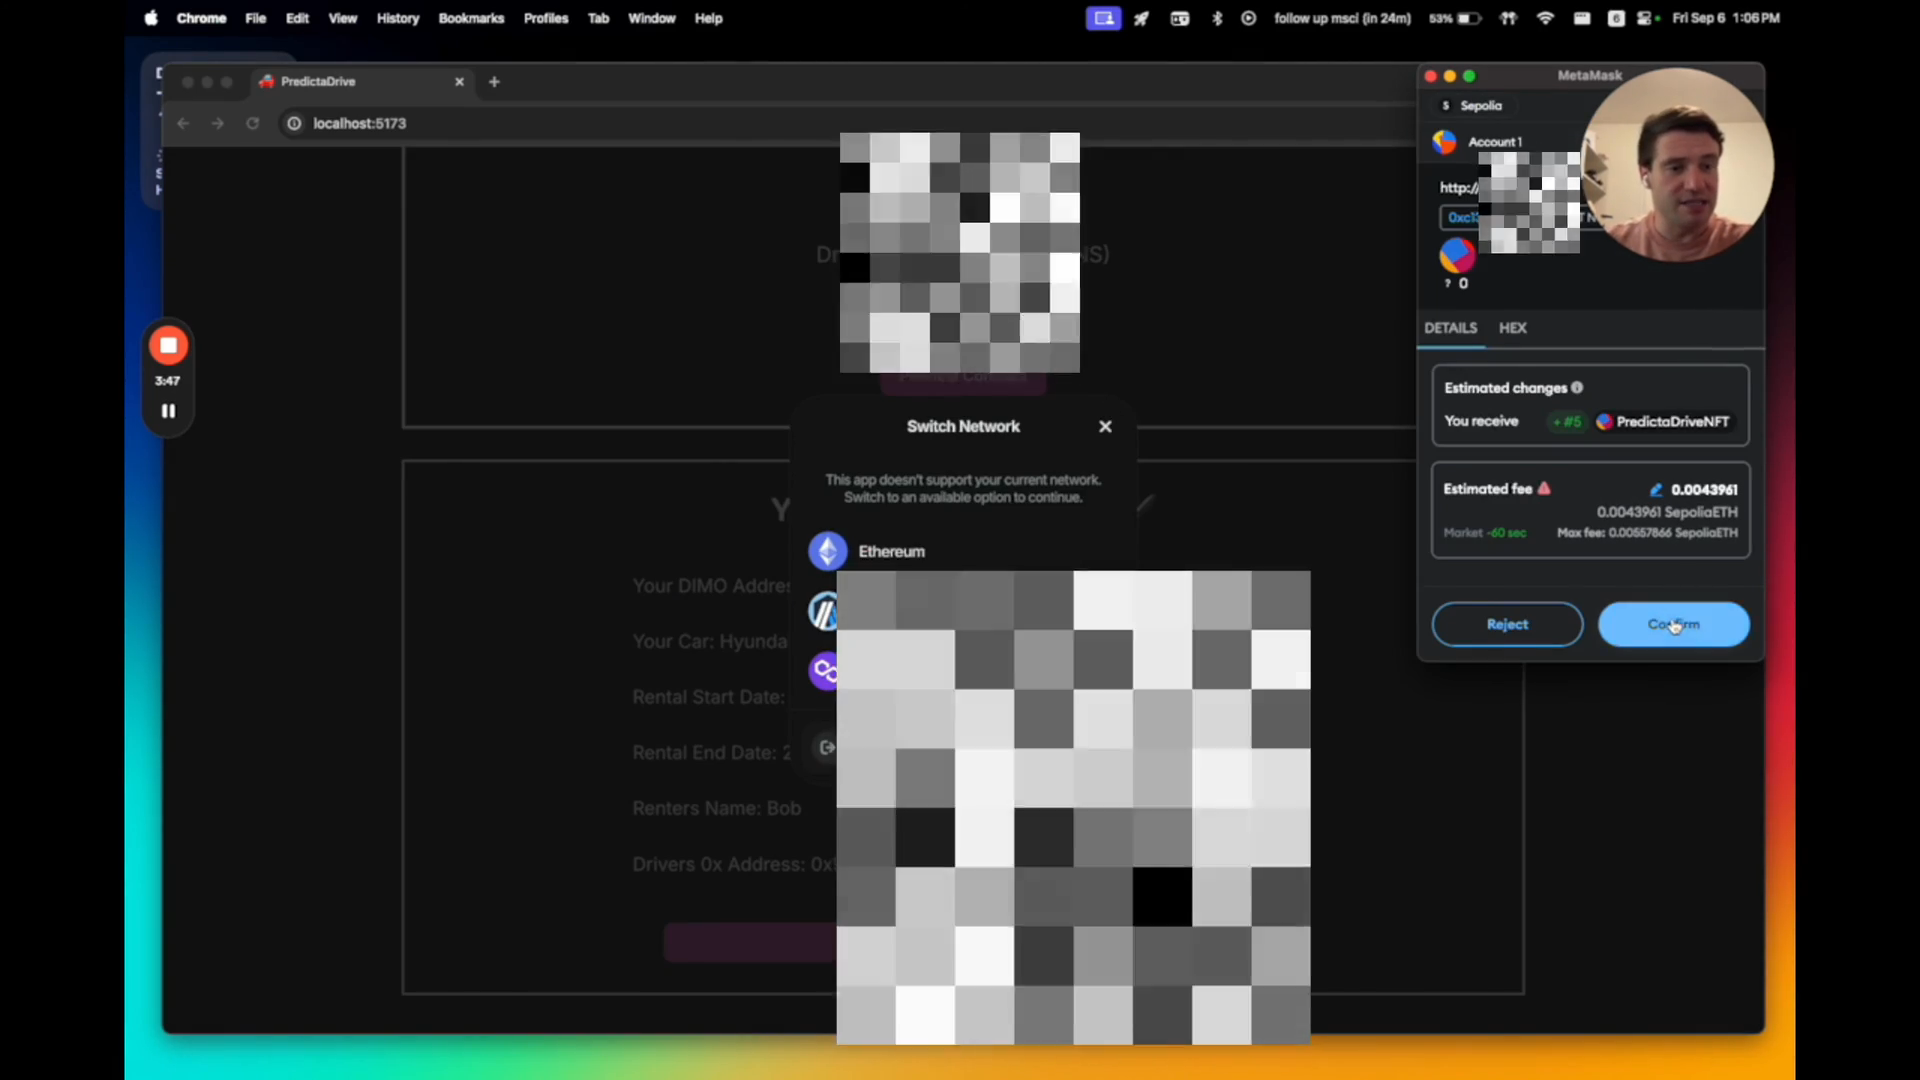Click the Estimated fee warning triangle
This screenshot has height=1080, width=1920.
coord(1544,489)
